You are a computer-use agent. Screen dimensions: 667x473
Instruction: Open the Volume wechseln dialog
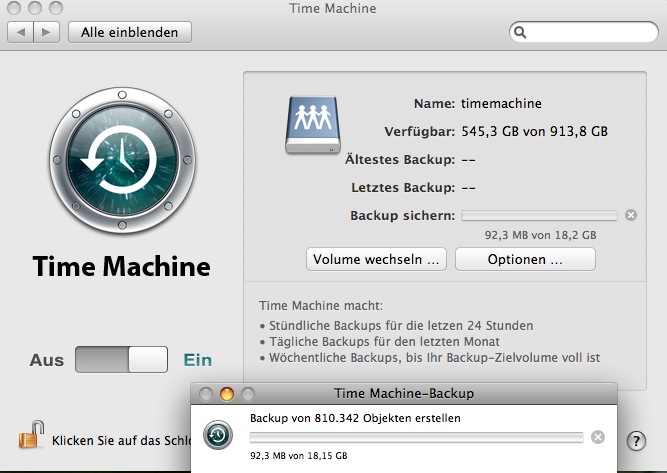tap(376, 259)
